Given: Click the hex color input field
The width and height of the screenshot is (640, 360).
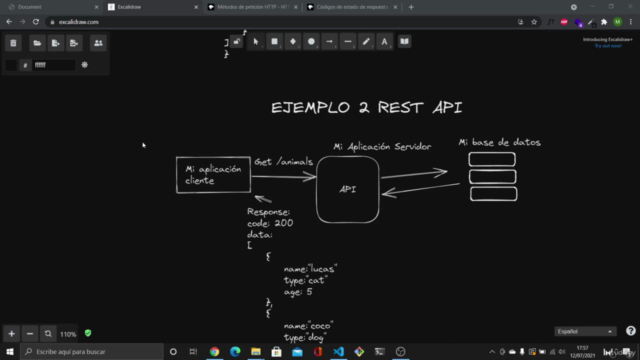Looking at the screenshot, I should pos(53,65).
